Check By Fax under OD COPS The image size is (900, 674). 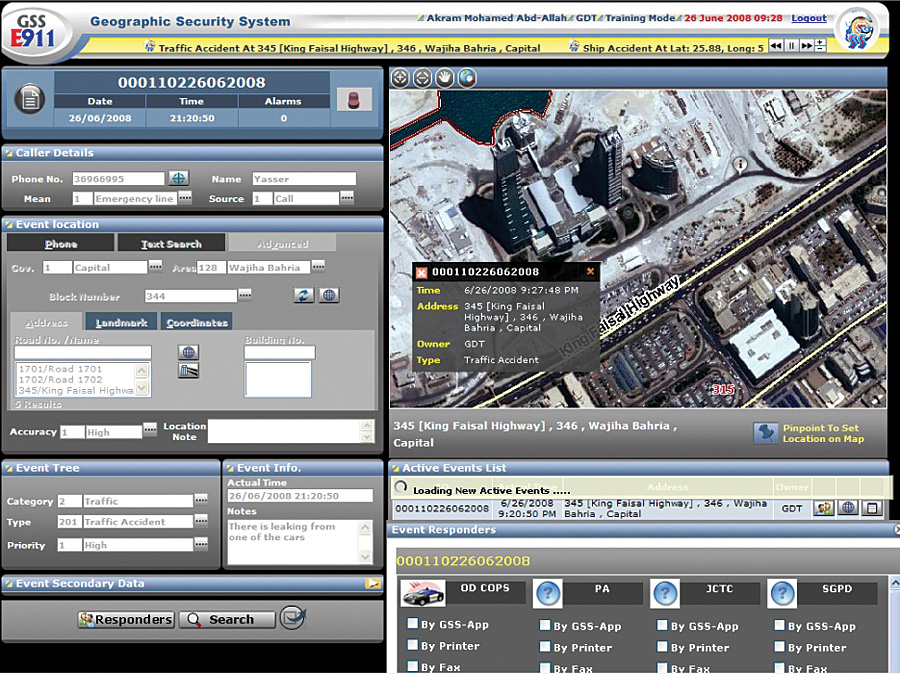[x=413, y=666]
